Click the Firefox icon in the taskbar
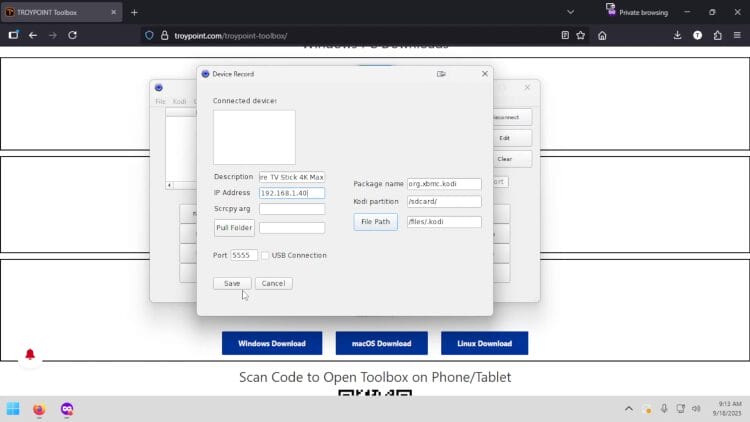 coord(39,409)
